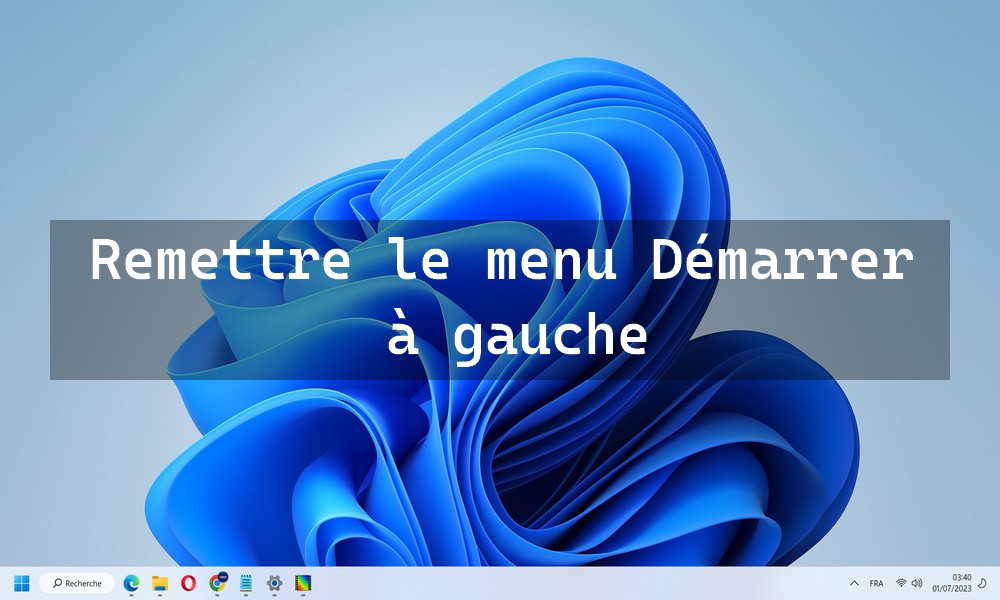
Task: Click inside the Recherche search box
Action: coord(85,583)
